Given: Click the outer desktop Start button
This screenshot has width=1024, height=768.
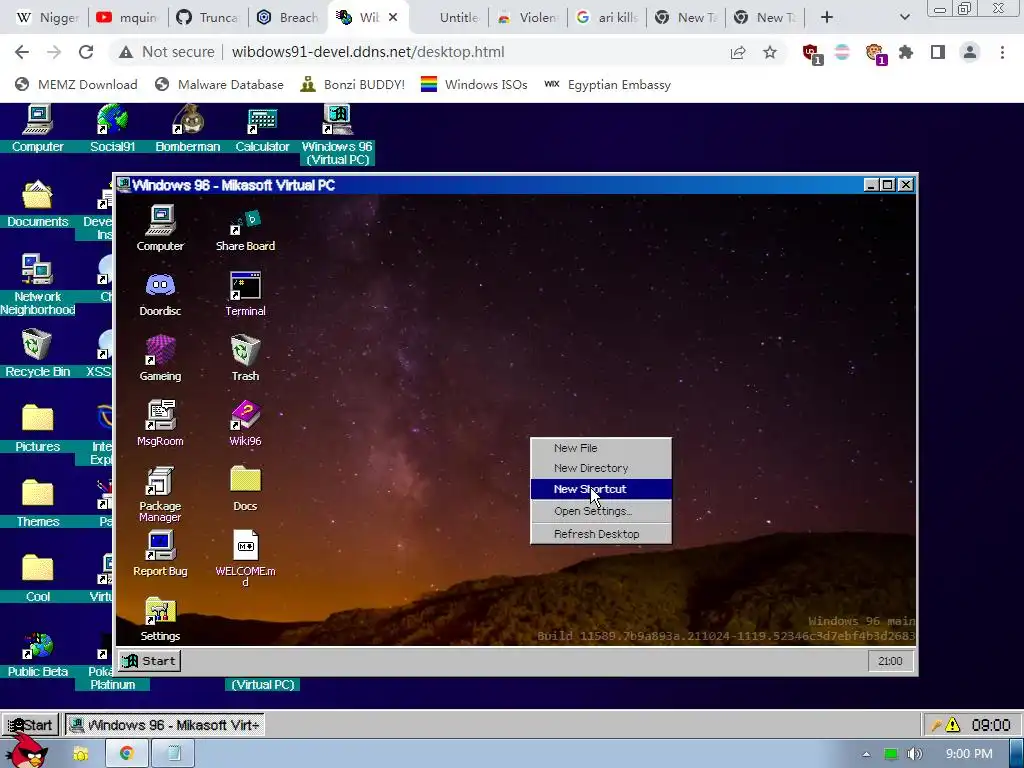Looking at the screenshot, I should click(x=30, y=725).
